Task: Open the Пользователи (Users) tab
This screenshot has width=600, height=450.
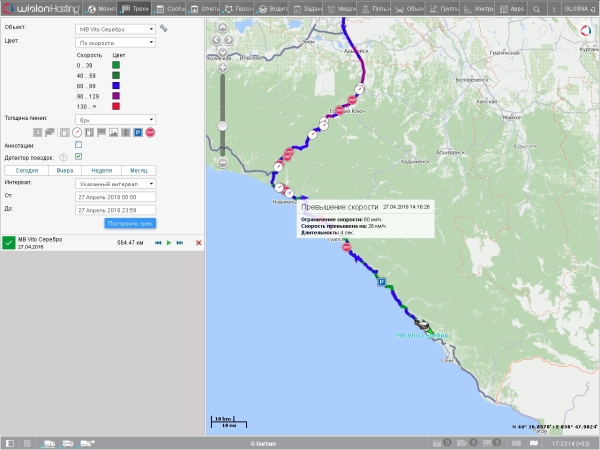Action: (x=375, y=8)
